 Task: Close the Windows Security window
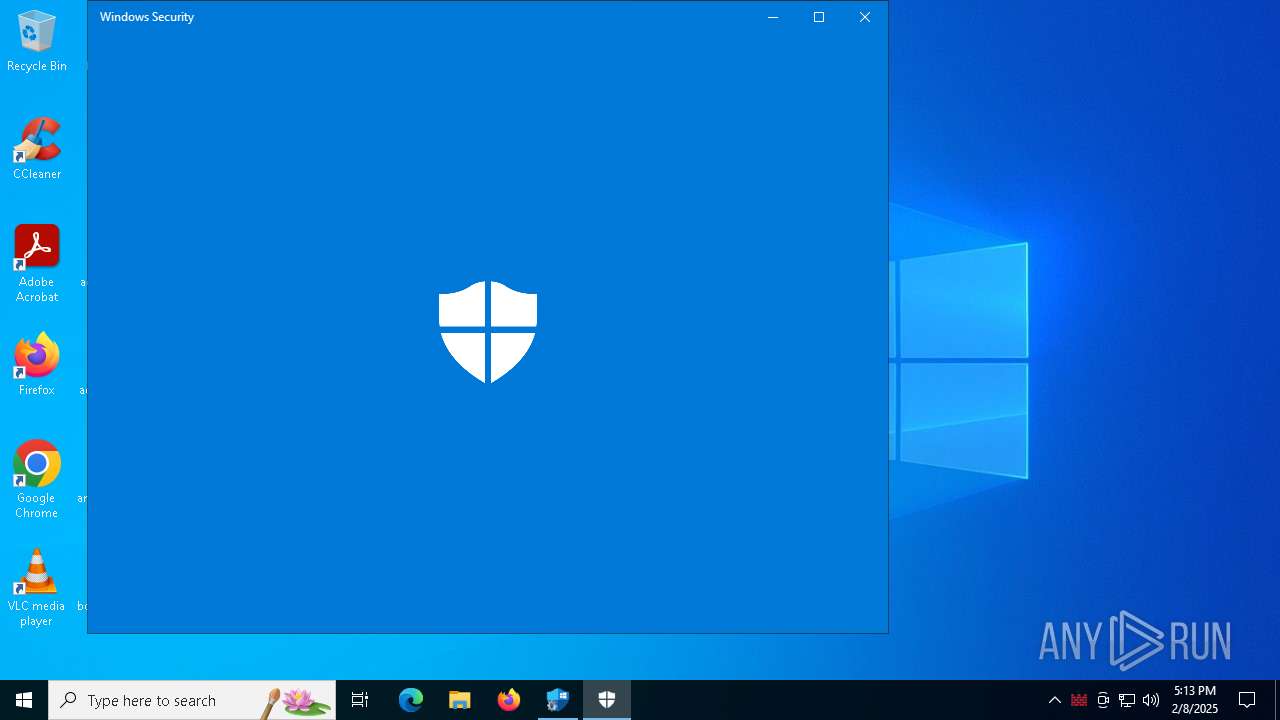pos(865,17)
